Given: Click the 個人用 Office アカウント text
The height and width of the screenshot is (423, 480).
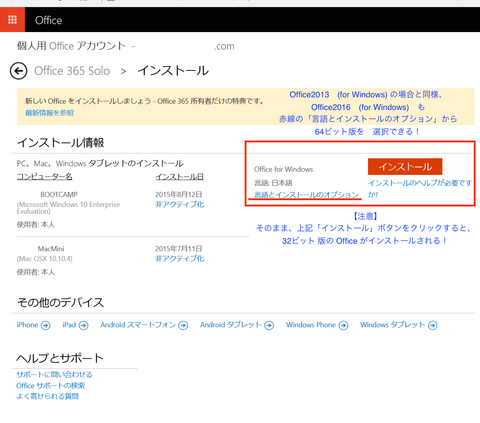Looking at the screenshot, I should click(71, 46).
